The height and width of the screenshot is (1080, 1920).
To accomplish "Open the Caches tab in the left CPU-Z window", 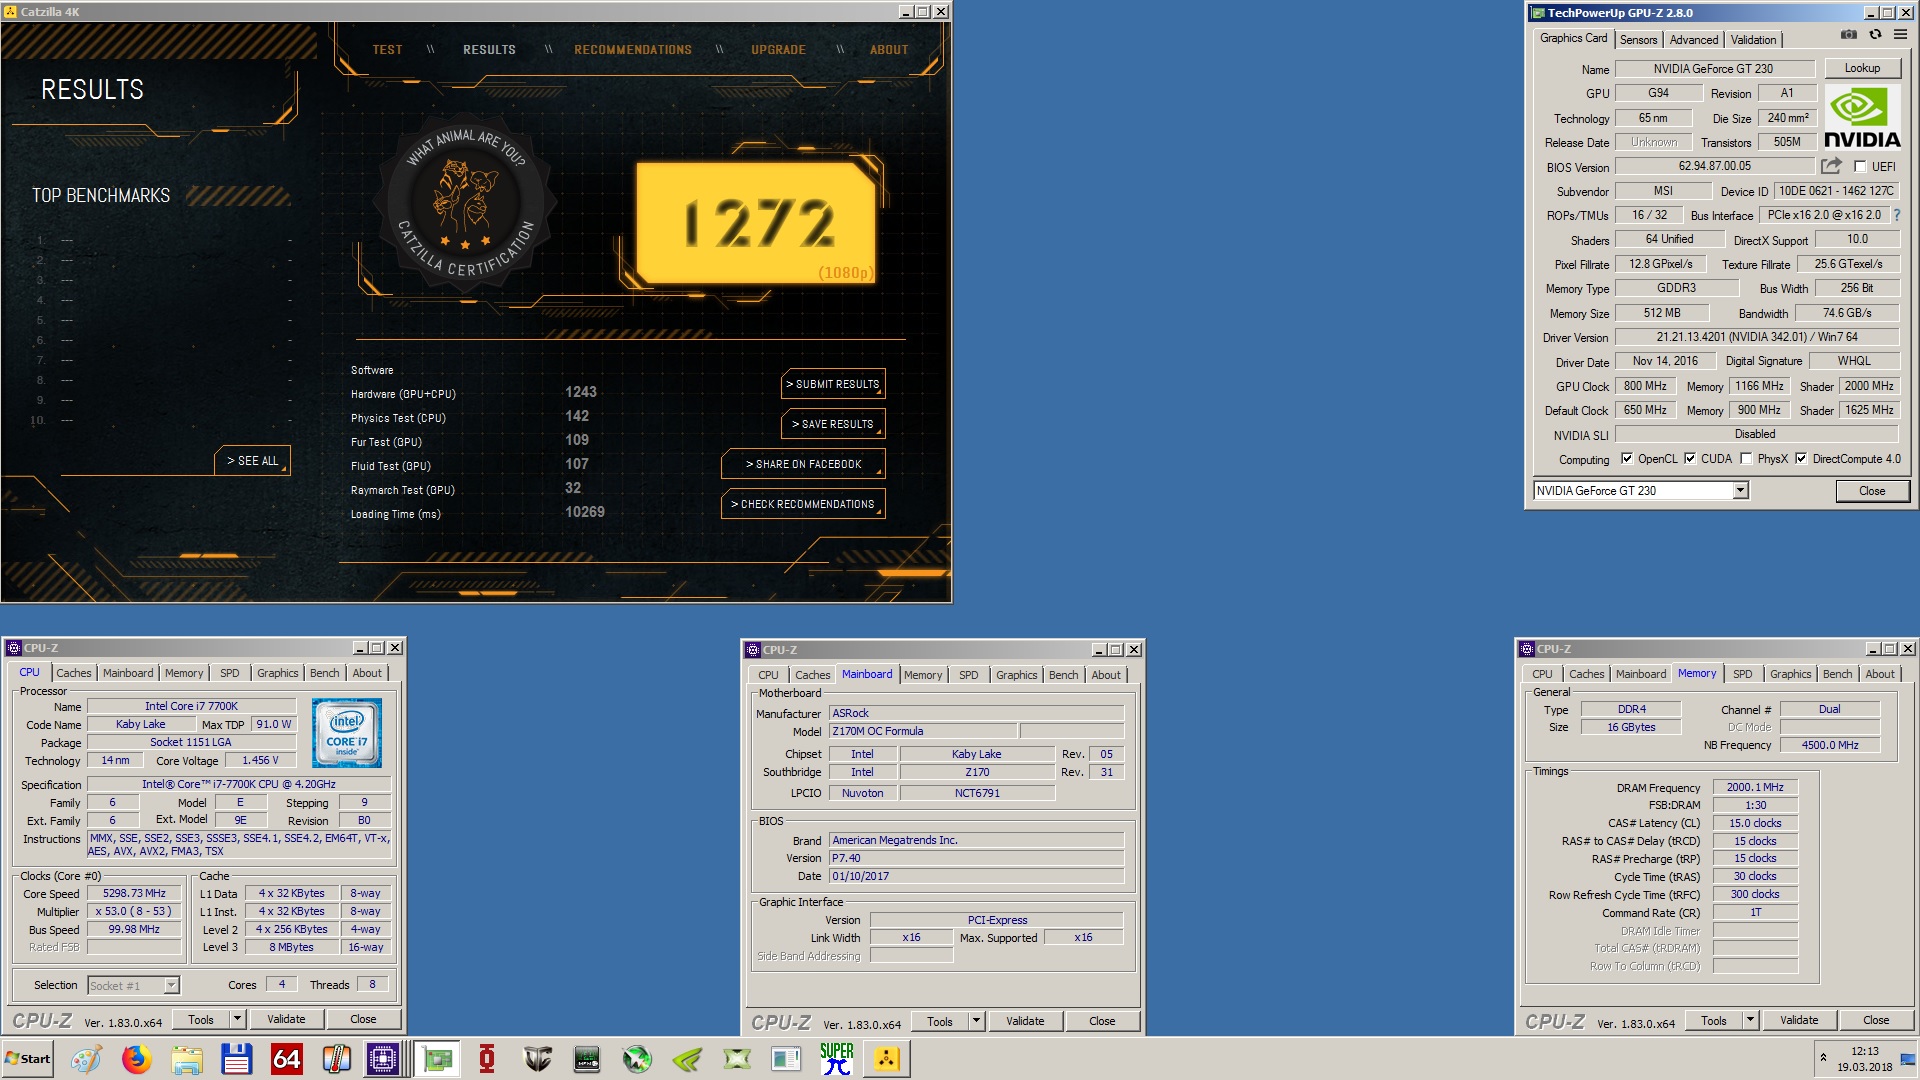I will (x=73, y=673).
